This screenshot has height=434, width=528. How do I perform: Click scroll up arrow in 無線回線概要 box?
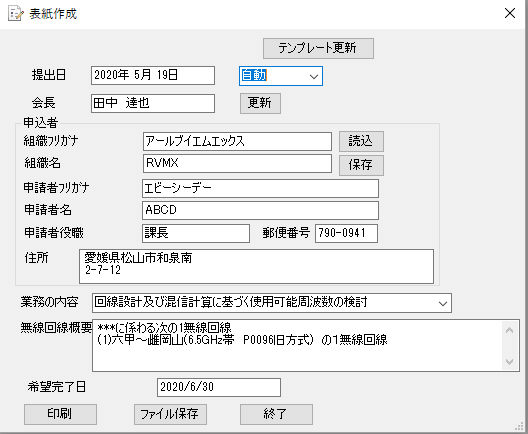coord(509,331)
